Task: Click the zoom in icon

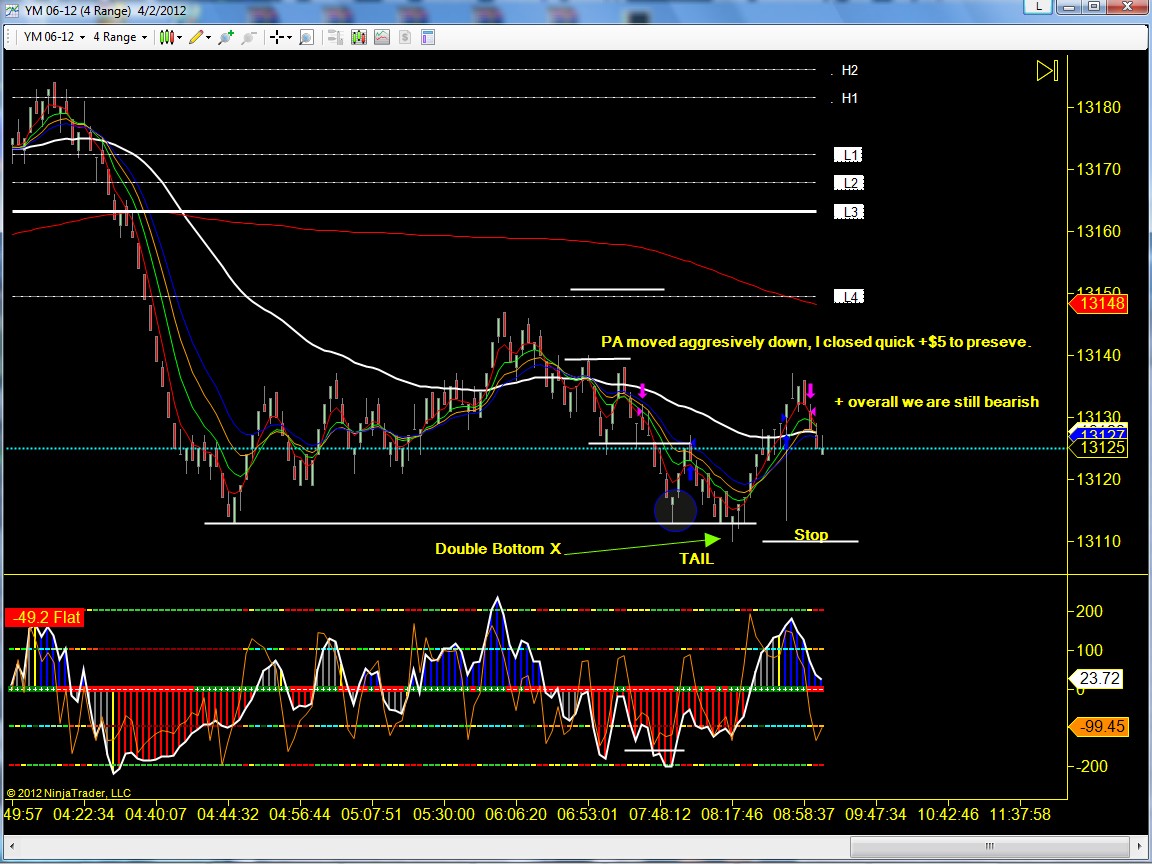Action: [226, 37]
